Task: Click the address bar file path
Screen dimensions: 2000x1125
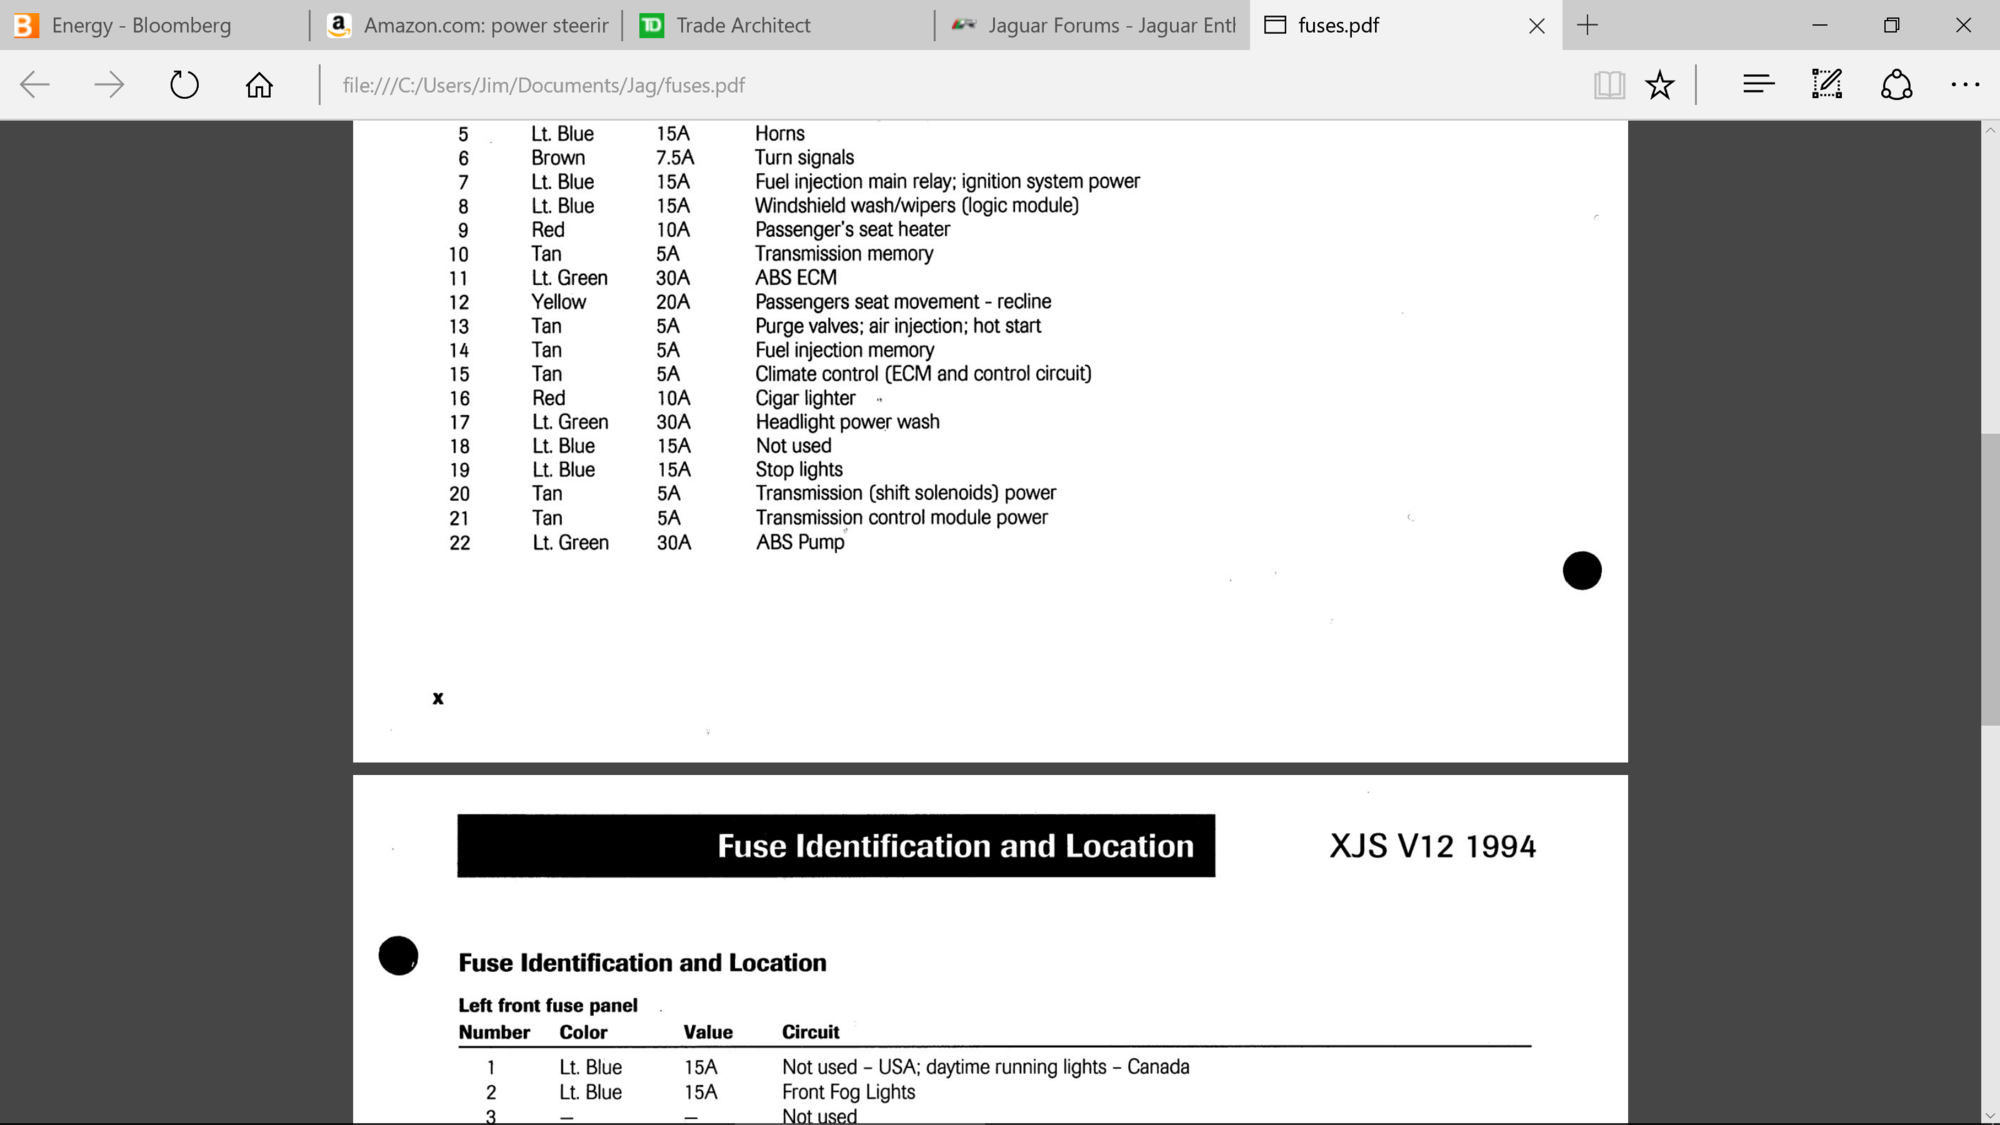Action: point(543,85)
